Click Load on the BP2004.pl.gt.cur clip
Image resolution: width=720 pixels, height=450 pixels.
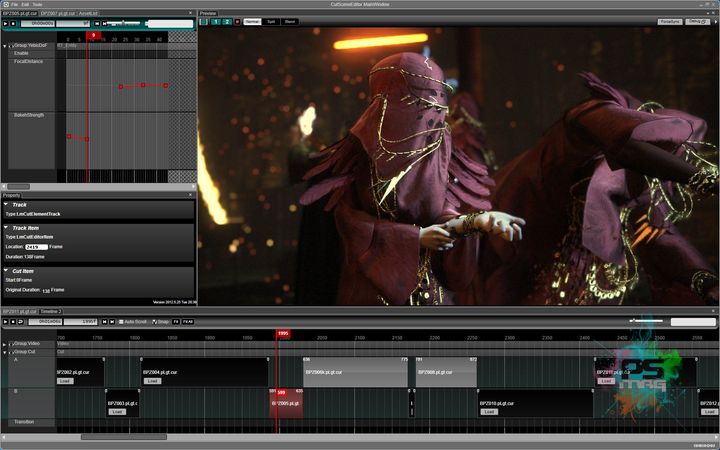[152, 380]
